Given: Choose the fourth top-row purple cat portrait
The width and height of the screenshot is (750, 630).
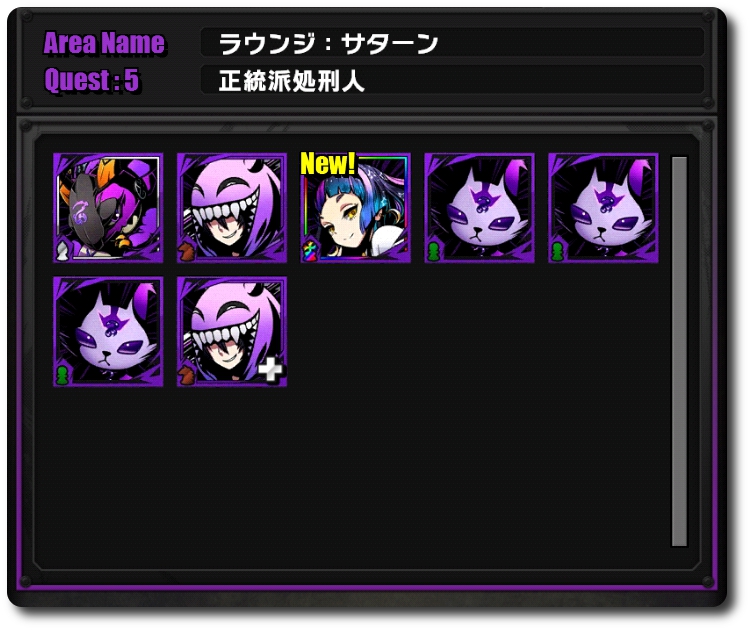Looking at the screenshot, I should pyautogui.click(x=479, y=208).
